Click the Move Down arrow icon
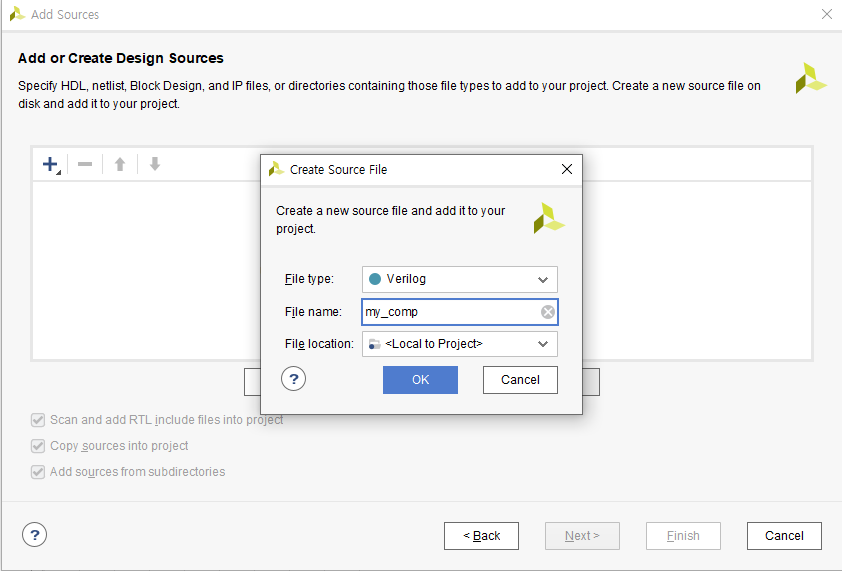This screenshot has height=571, width=842. [155, 164]
